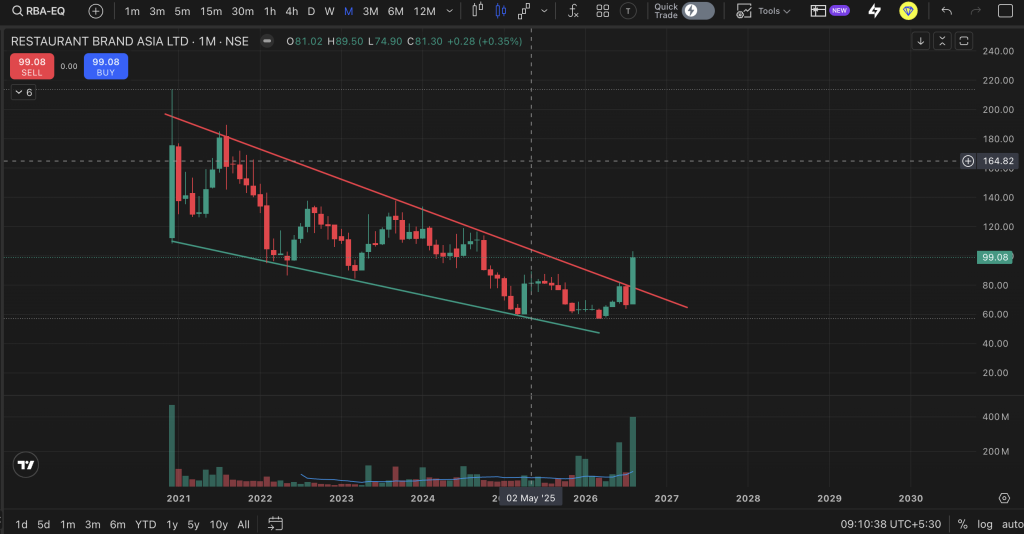Set range to 3m in bottom bar
Image resolution: width=1024 pixels, height=534 pixels.
[93, 524]
